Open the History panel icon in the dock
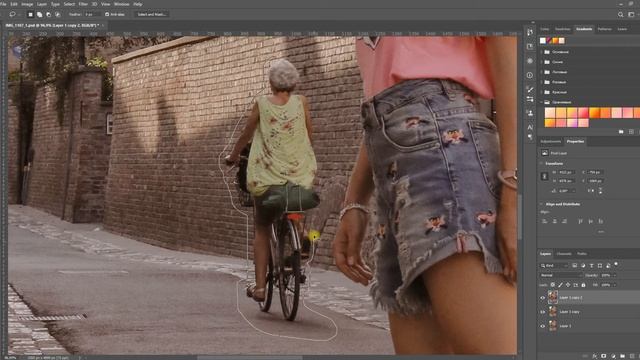Screen dimensions: 640x360 pos(530,32)
